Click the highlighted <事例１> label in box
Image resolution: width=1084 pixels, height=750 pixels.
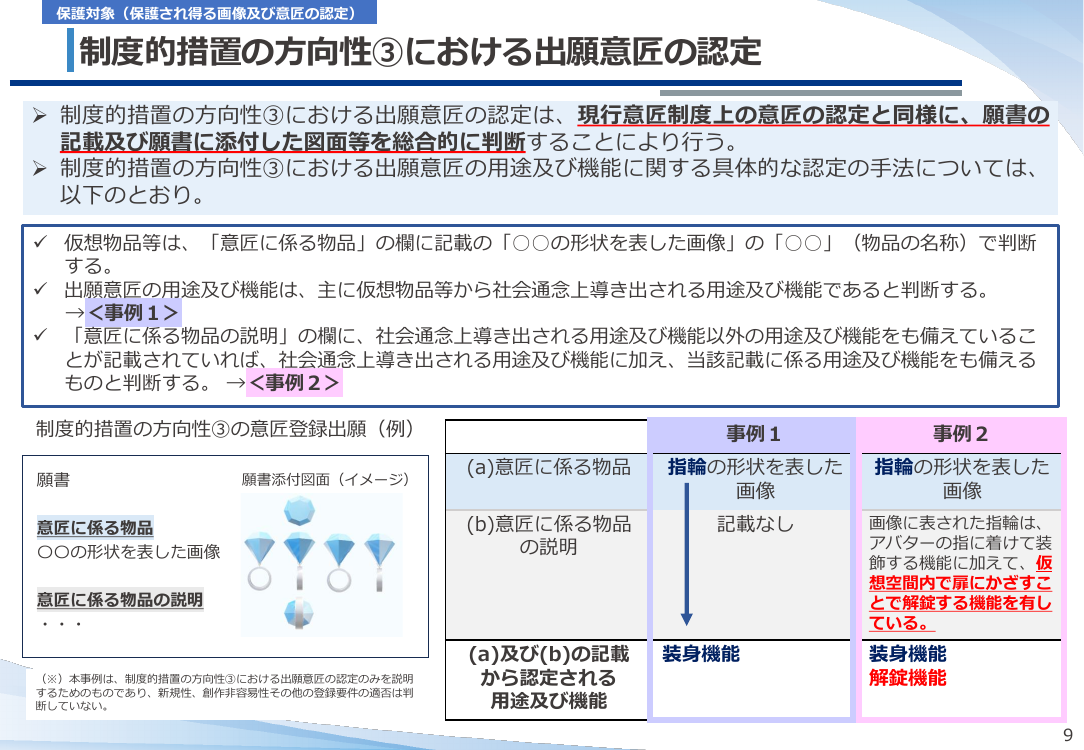coord(133,312)
